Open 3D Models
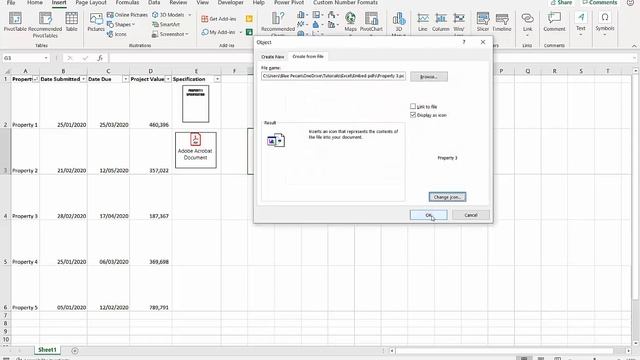 (168, 15)
